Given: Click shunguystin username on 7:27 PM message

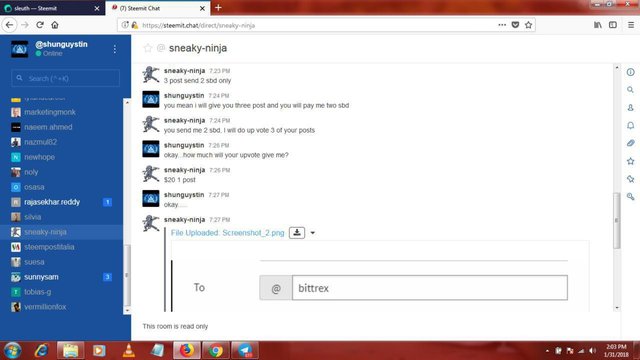Looking at the screenshot, I should [184, 195].
